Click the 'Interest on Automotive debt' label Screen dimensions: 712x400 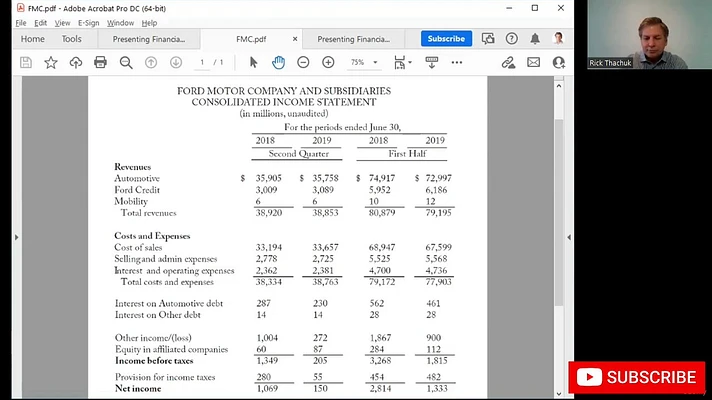tap(169, 303)
